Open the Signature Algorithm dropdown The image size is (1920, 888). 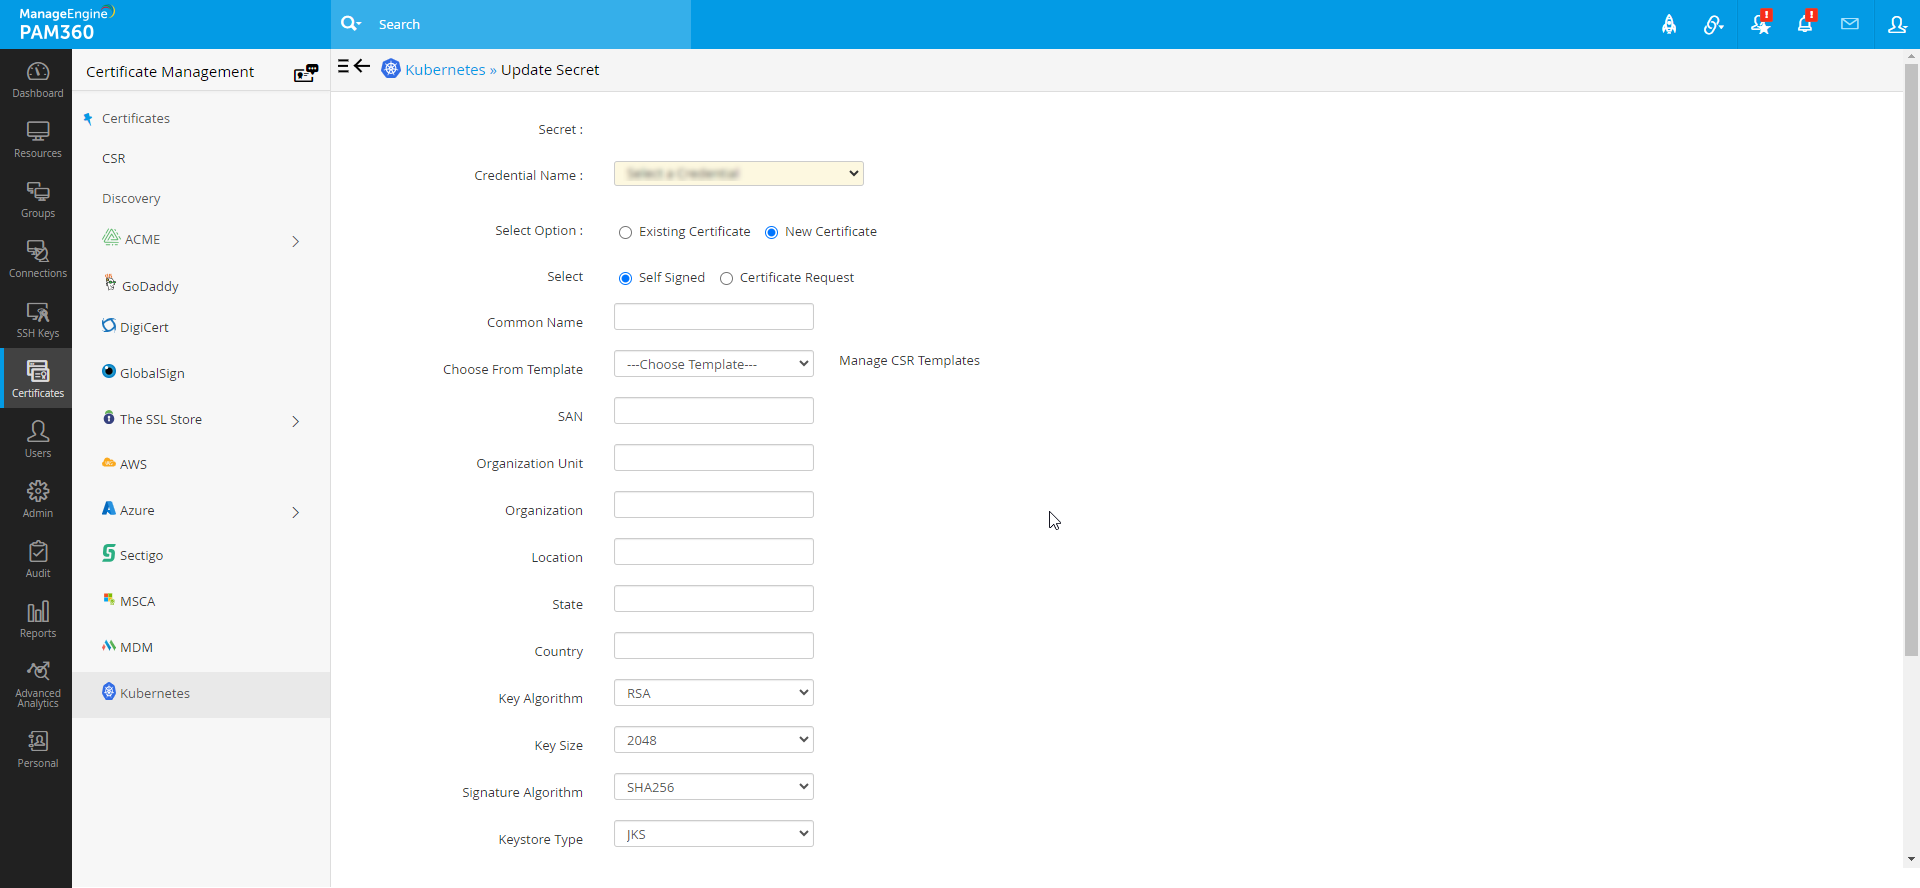coord(714,787)
